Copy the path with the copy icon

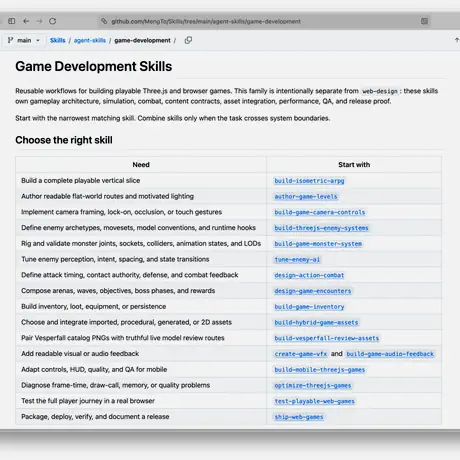pos(188,40)
